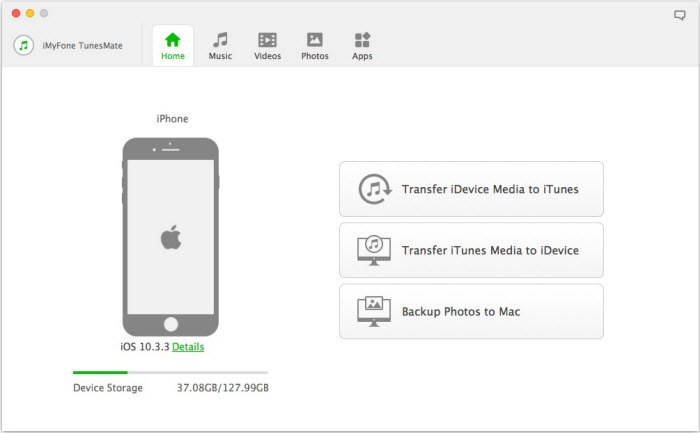Open the feedback chat bubble icon

(x=679, y=15)
